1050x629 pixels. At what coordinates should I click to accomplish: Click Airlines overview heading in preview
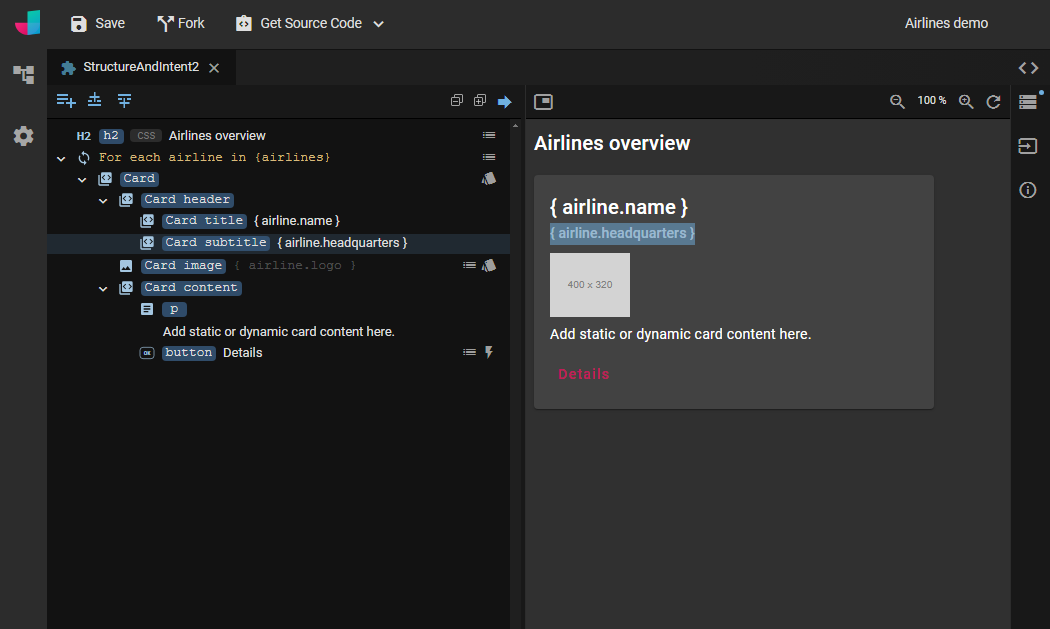pyautogui.click(x=612, y=143)
